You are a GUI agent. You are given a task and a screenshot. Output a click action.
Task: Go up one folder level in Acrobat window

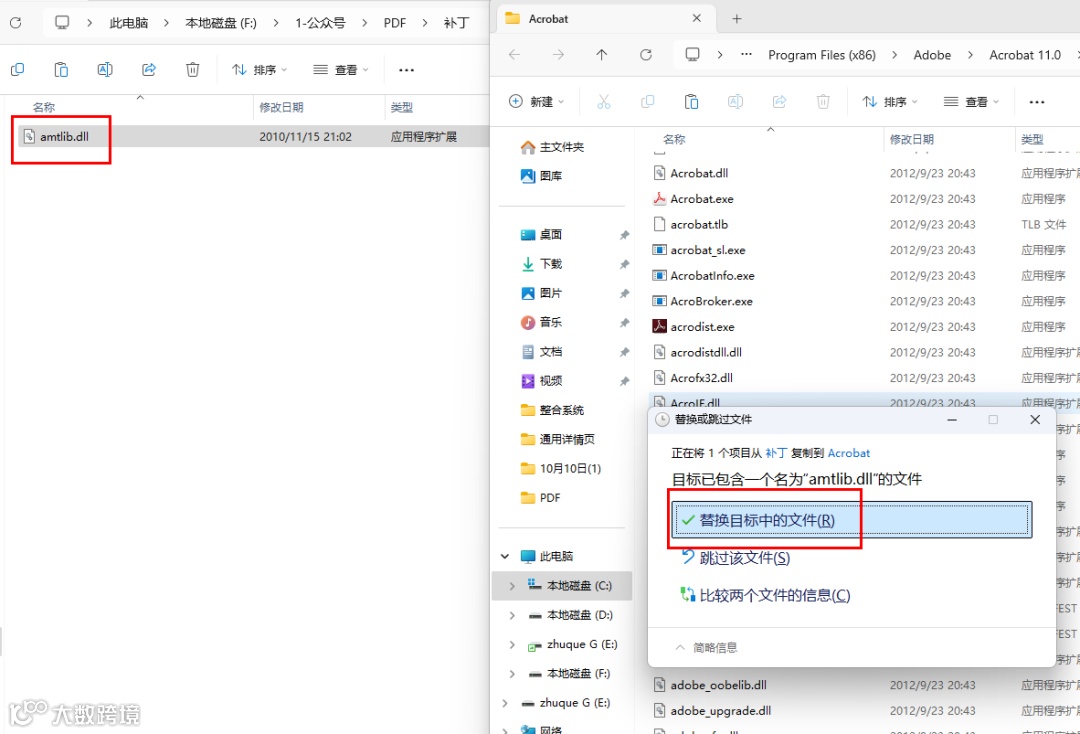[601, 54]
